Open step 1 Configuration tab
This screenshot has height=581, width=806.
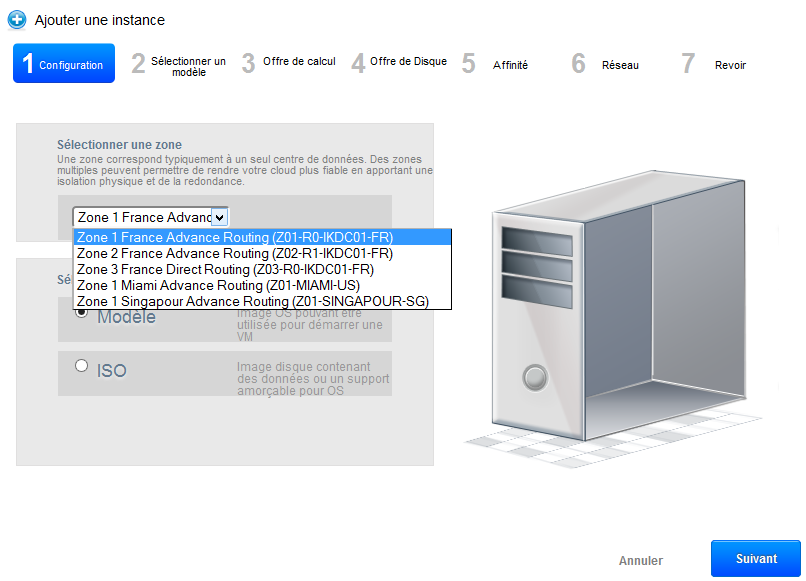[x=64, y=65]
